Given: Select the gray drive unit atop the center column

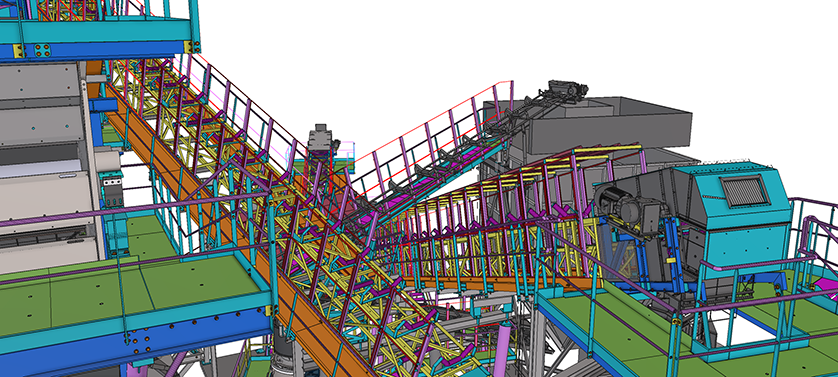Looking at the screenshot, I should [x=322, y=137].
